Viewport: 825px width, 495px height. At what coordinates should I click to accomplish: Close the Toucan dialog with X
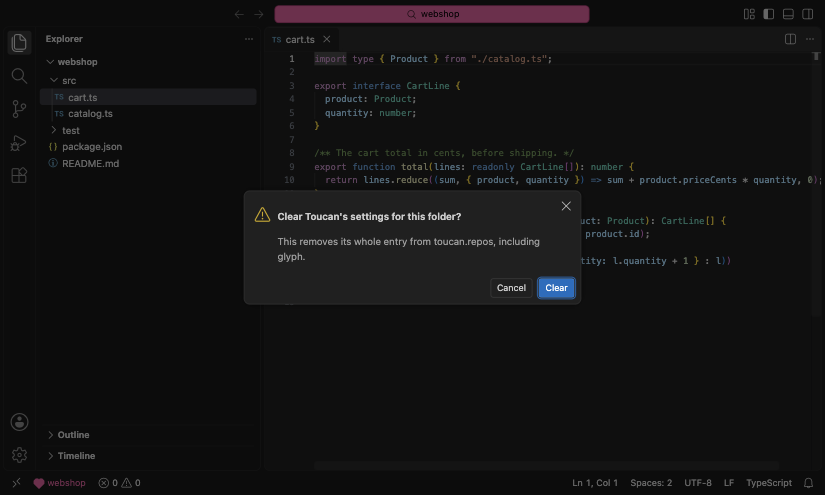(566, 206)
